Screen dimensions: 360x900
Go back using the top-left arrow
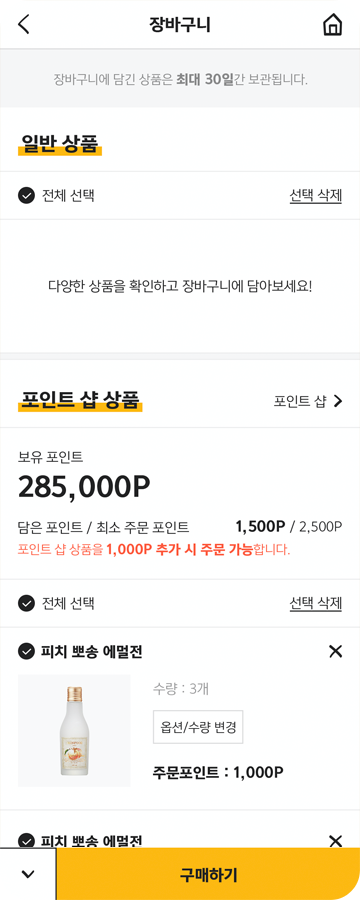point(24,25)
